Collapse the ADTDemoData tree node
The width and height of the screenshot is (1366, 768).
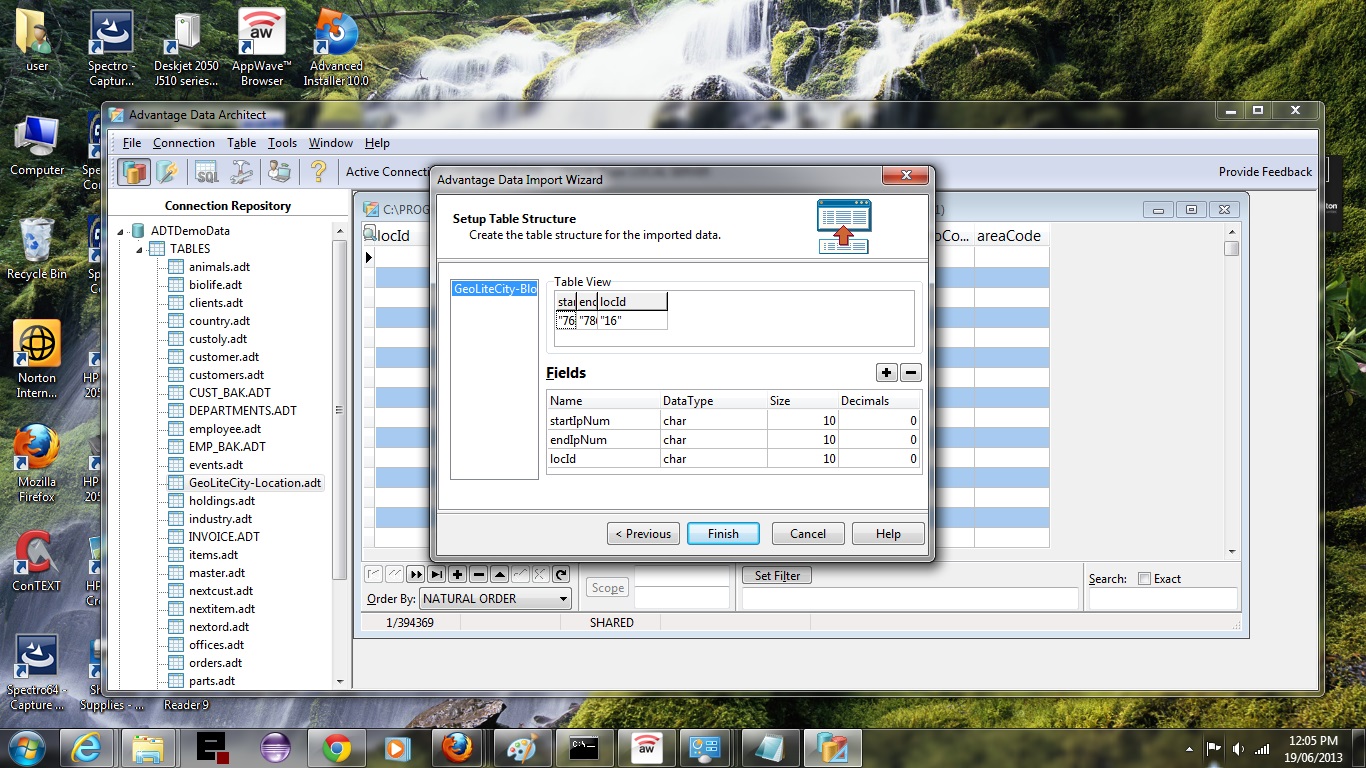point(122,231)
